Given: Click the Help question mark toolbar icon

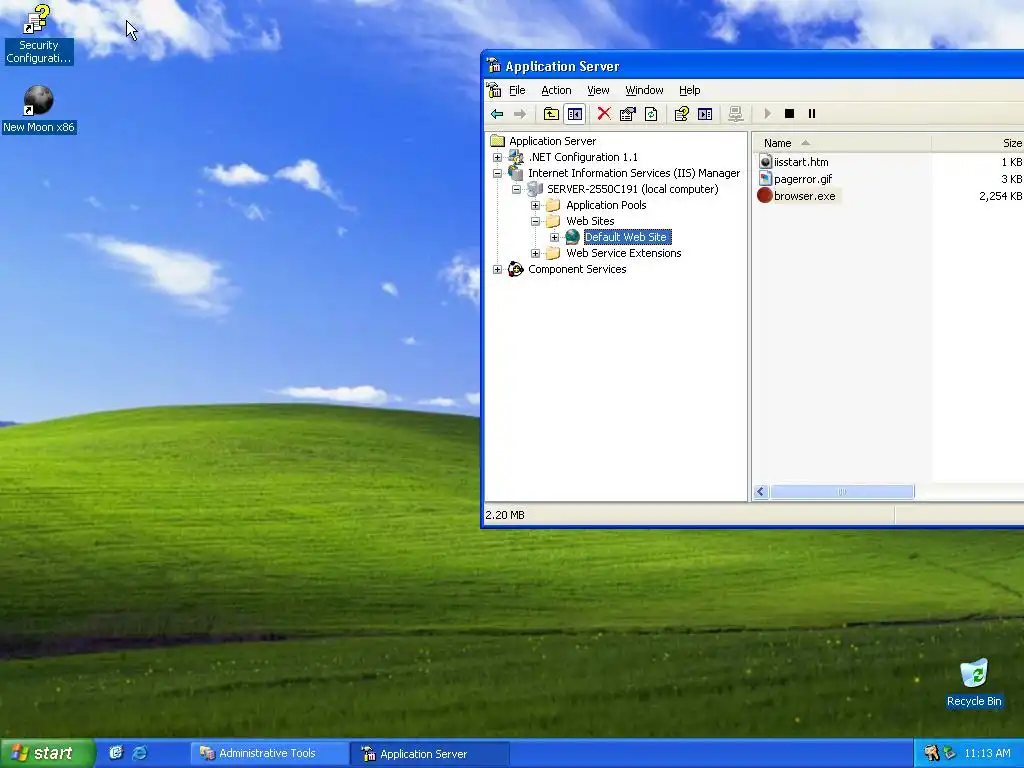Looking at the screenshot, I should [x=681, y=114].
